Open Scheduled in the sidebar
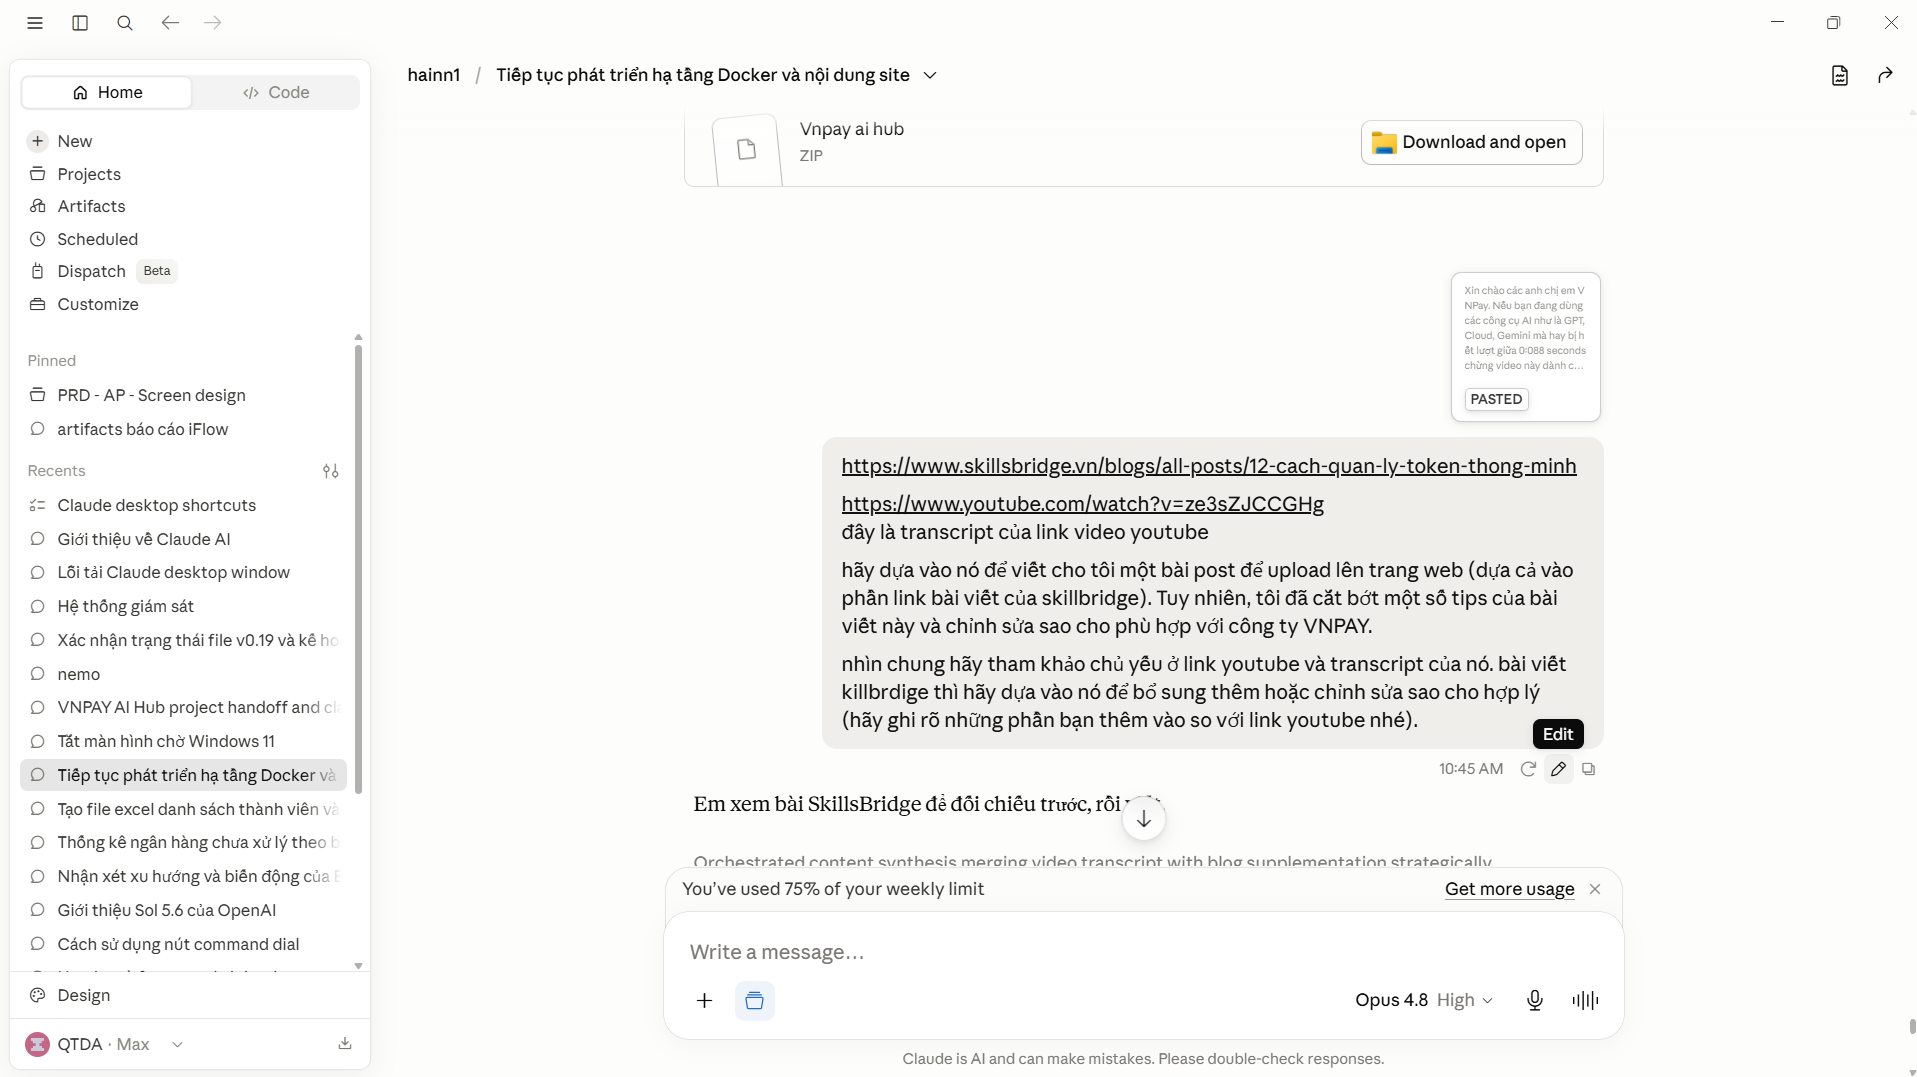This screenshot has height=1077, width=1917. [x=97, y=239]
